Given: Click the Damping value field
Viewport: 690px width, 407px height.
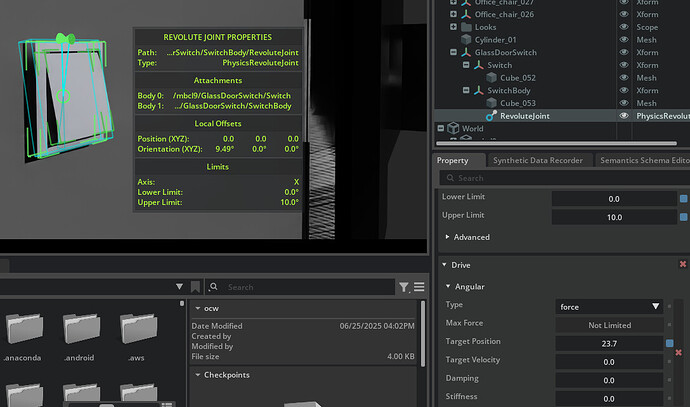Looking at the screenshot, I should point(609,381).
